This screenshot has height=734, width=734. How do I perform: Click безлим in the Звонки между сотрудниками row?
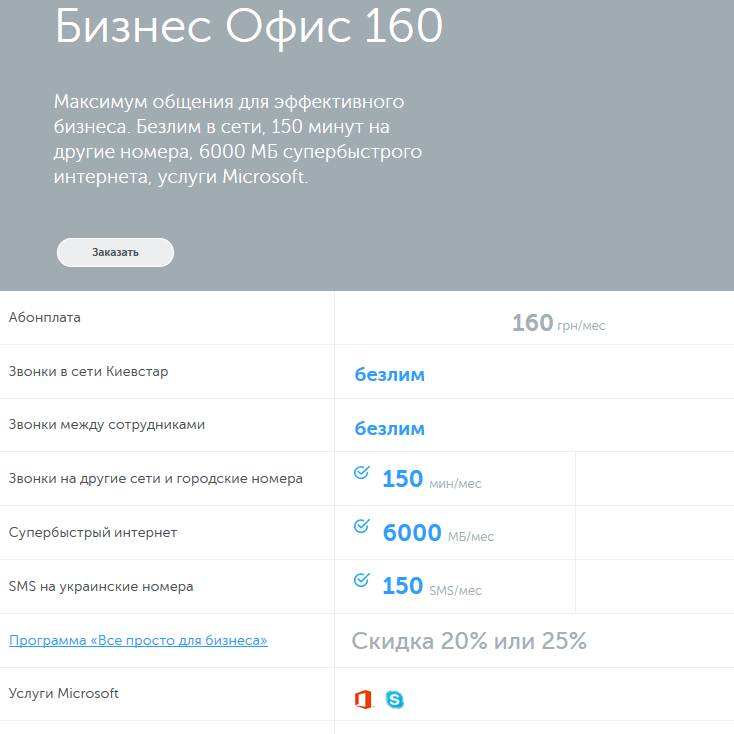(x=389, y=429)
